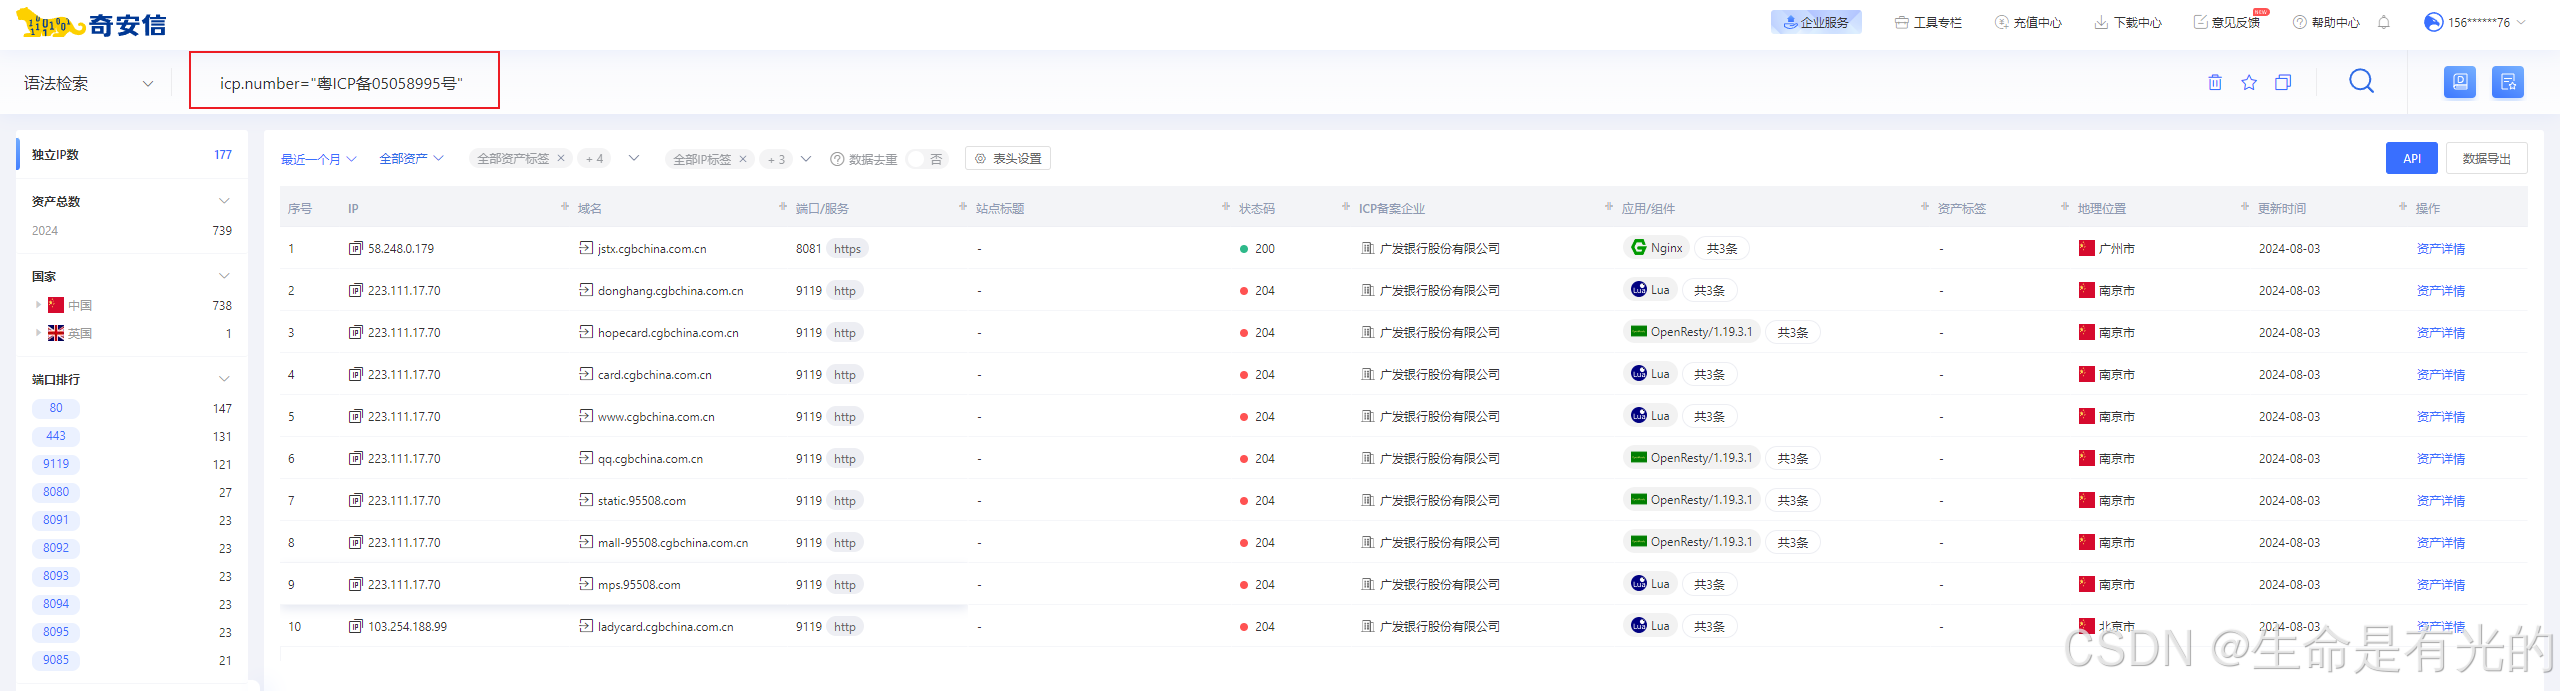Click the copy query icon
Viewport: 2560px width, 691px height.
coord(2283,83)
